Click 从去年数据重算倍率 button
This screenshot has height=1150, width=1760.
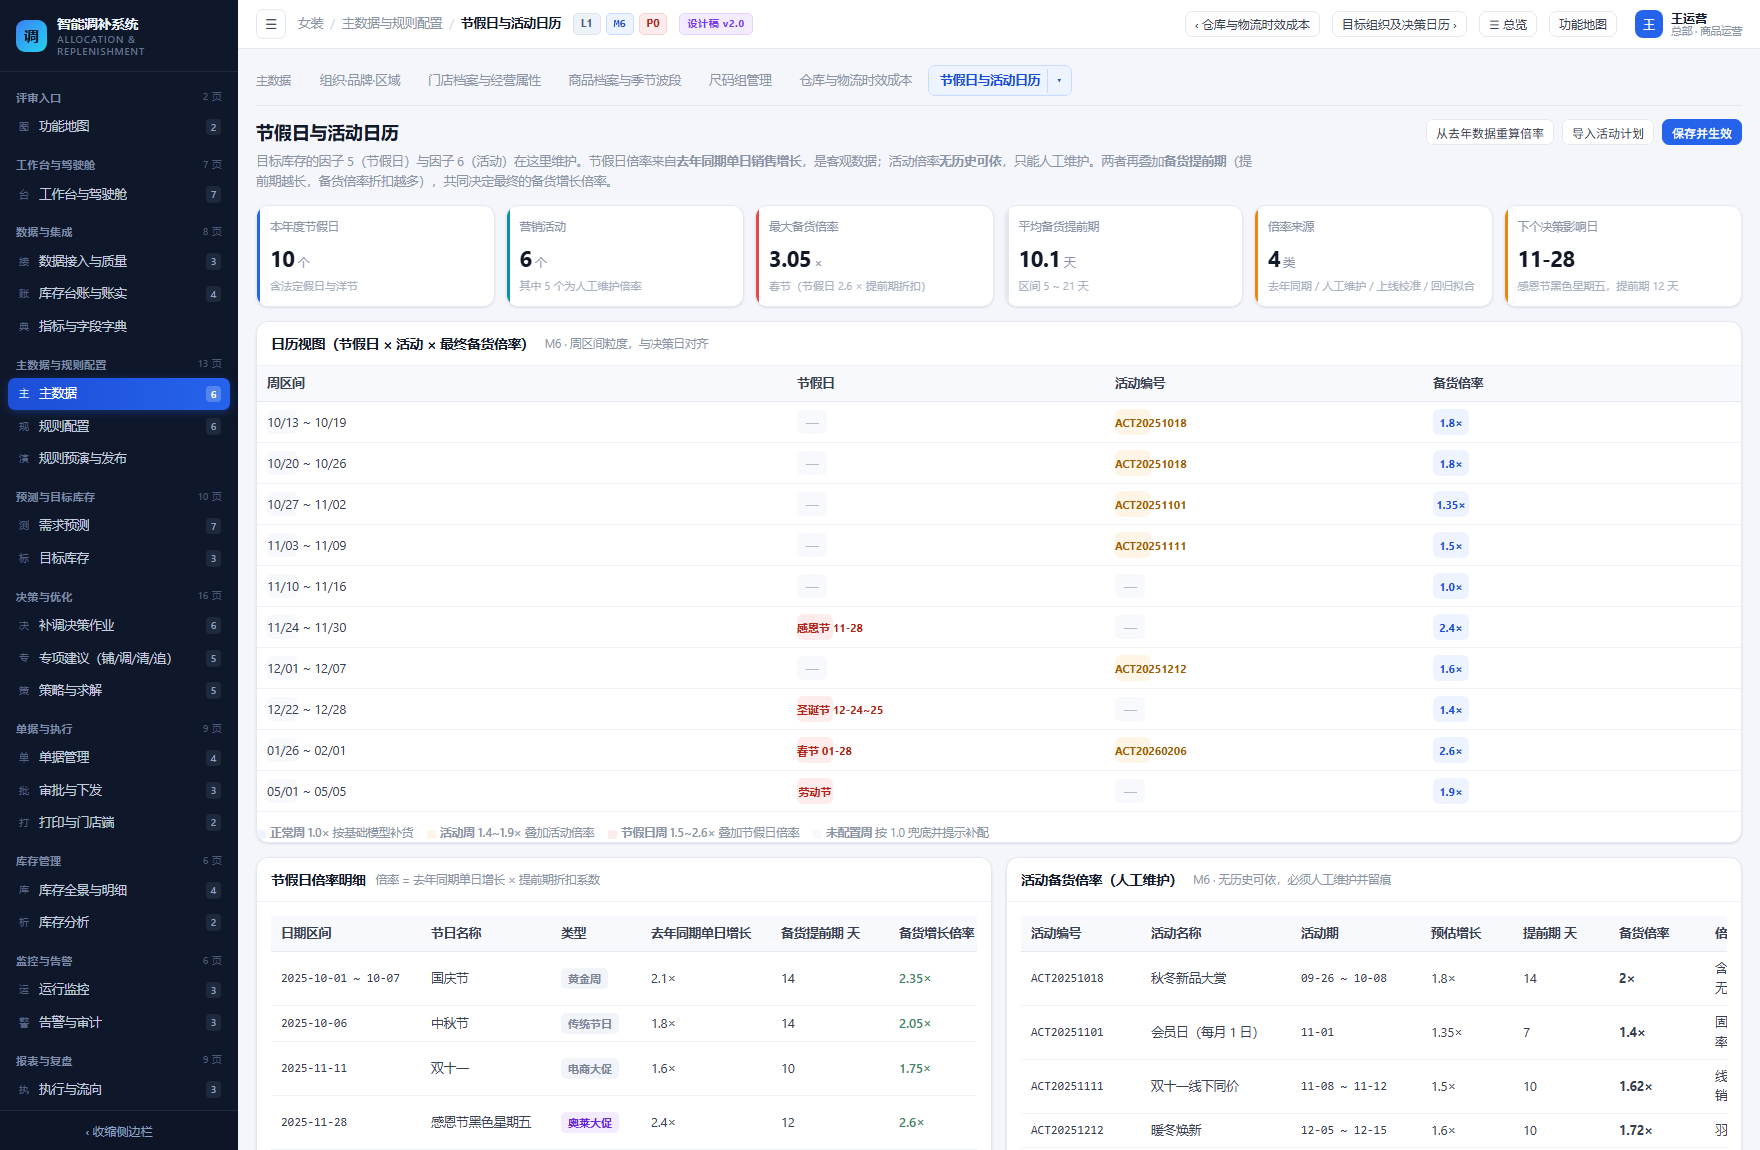tap(1490, 133)
